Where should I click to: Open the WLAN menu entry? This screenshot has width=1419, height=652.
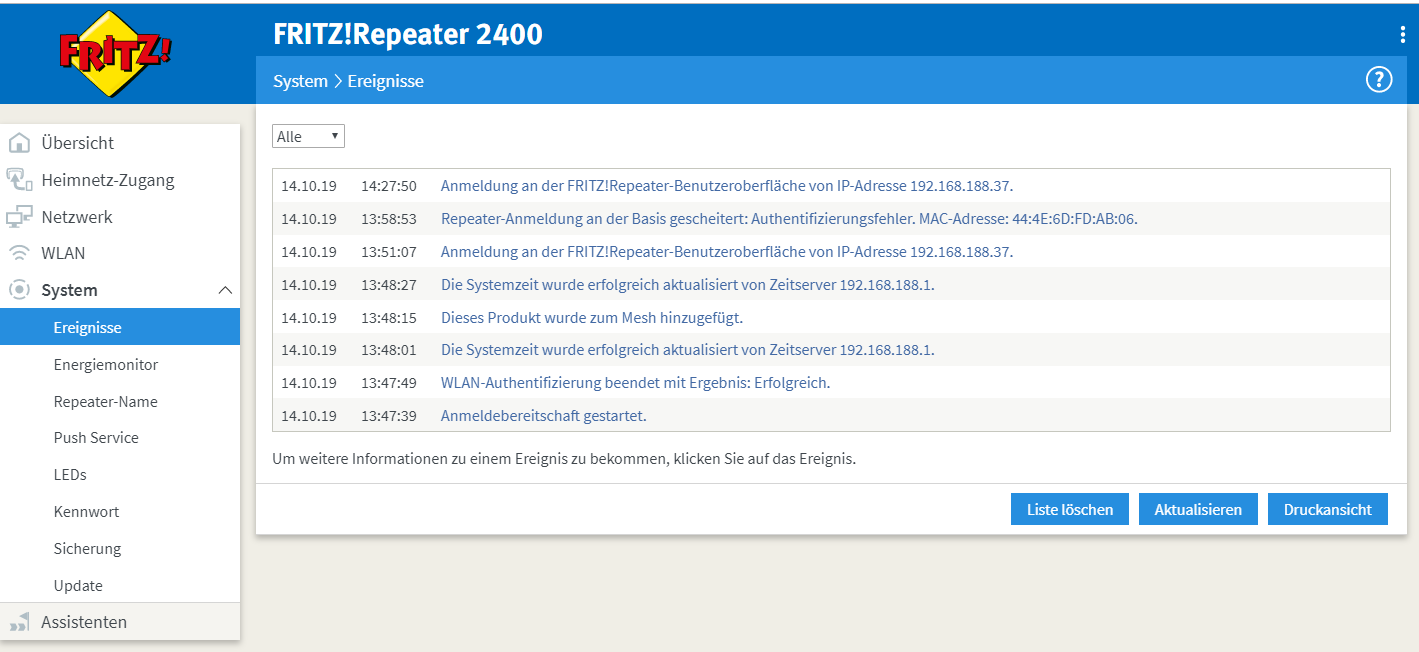(63, 253)
